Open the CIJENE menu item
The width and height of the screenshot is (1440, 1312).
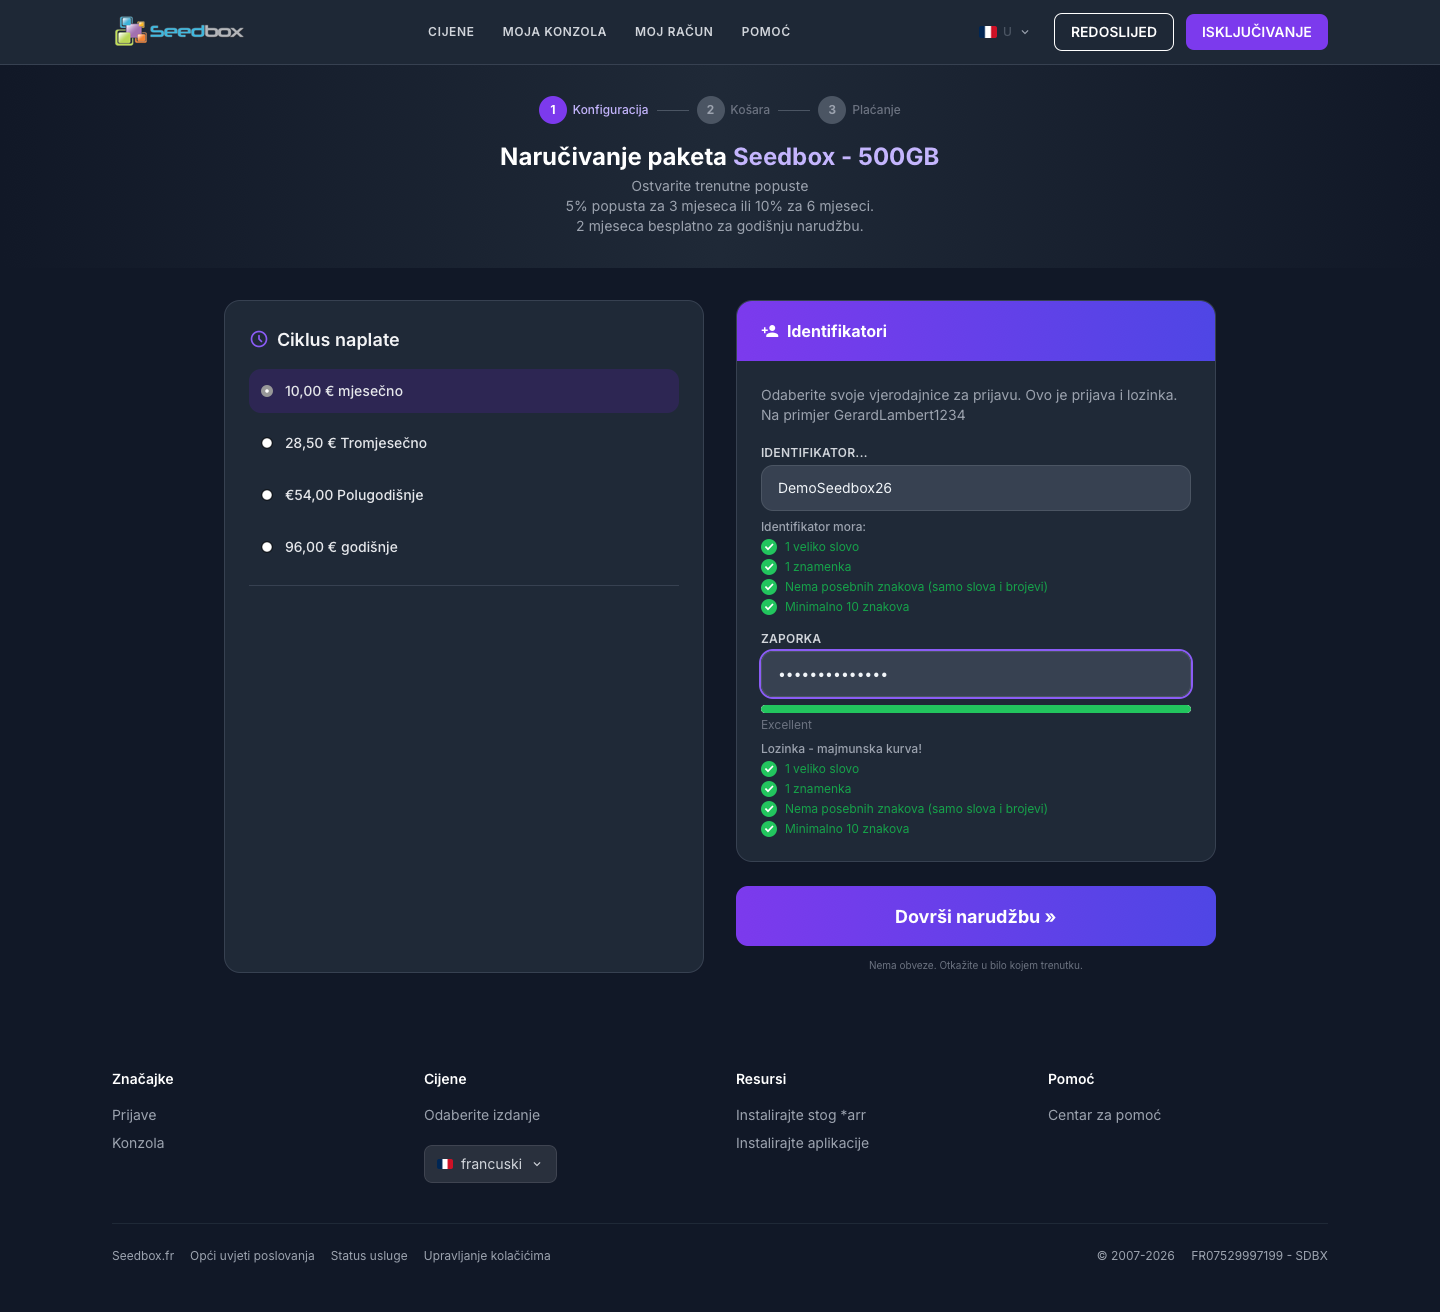click(x=451, y=32)
